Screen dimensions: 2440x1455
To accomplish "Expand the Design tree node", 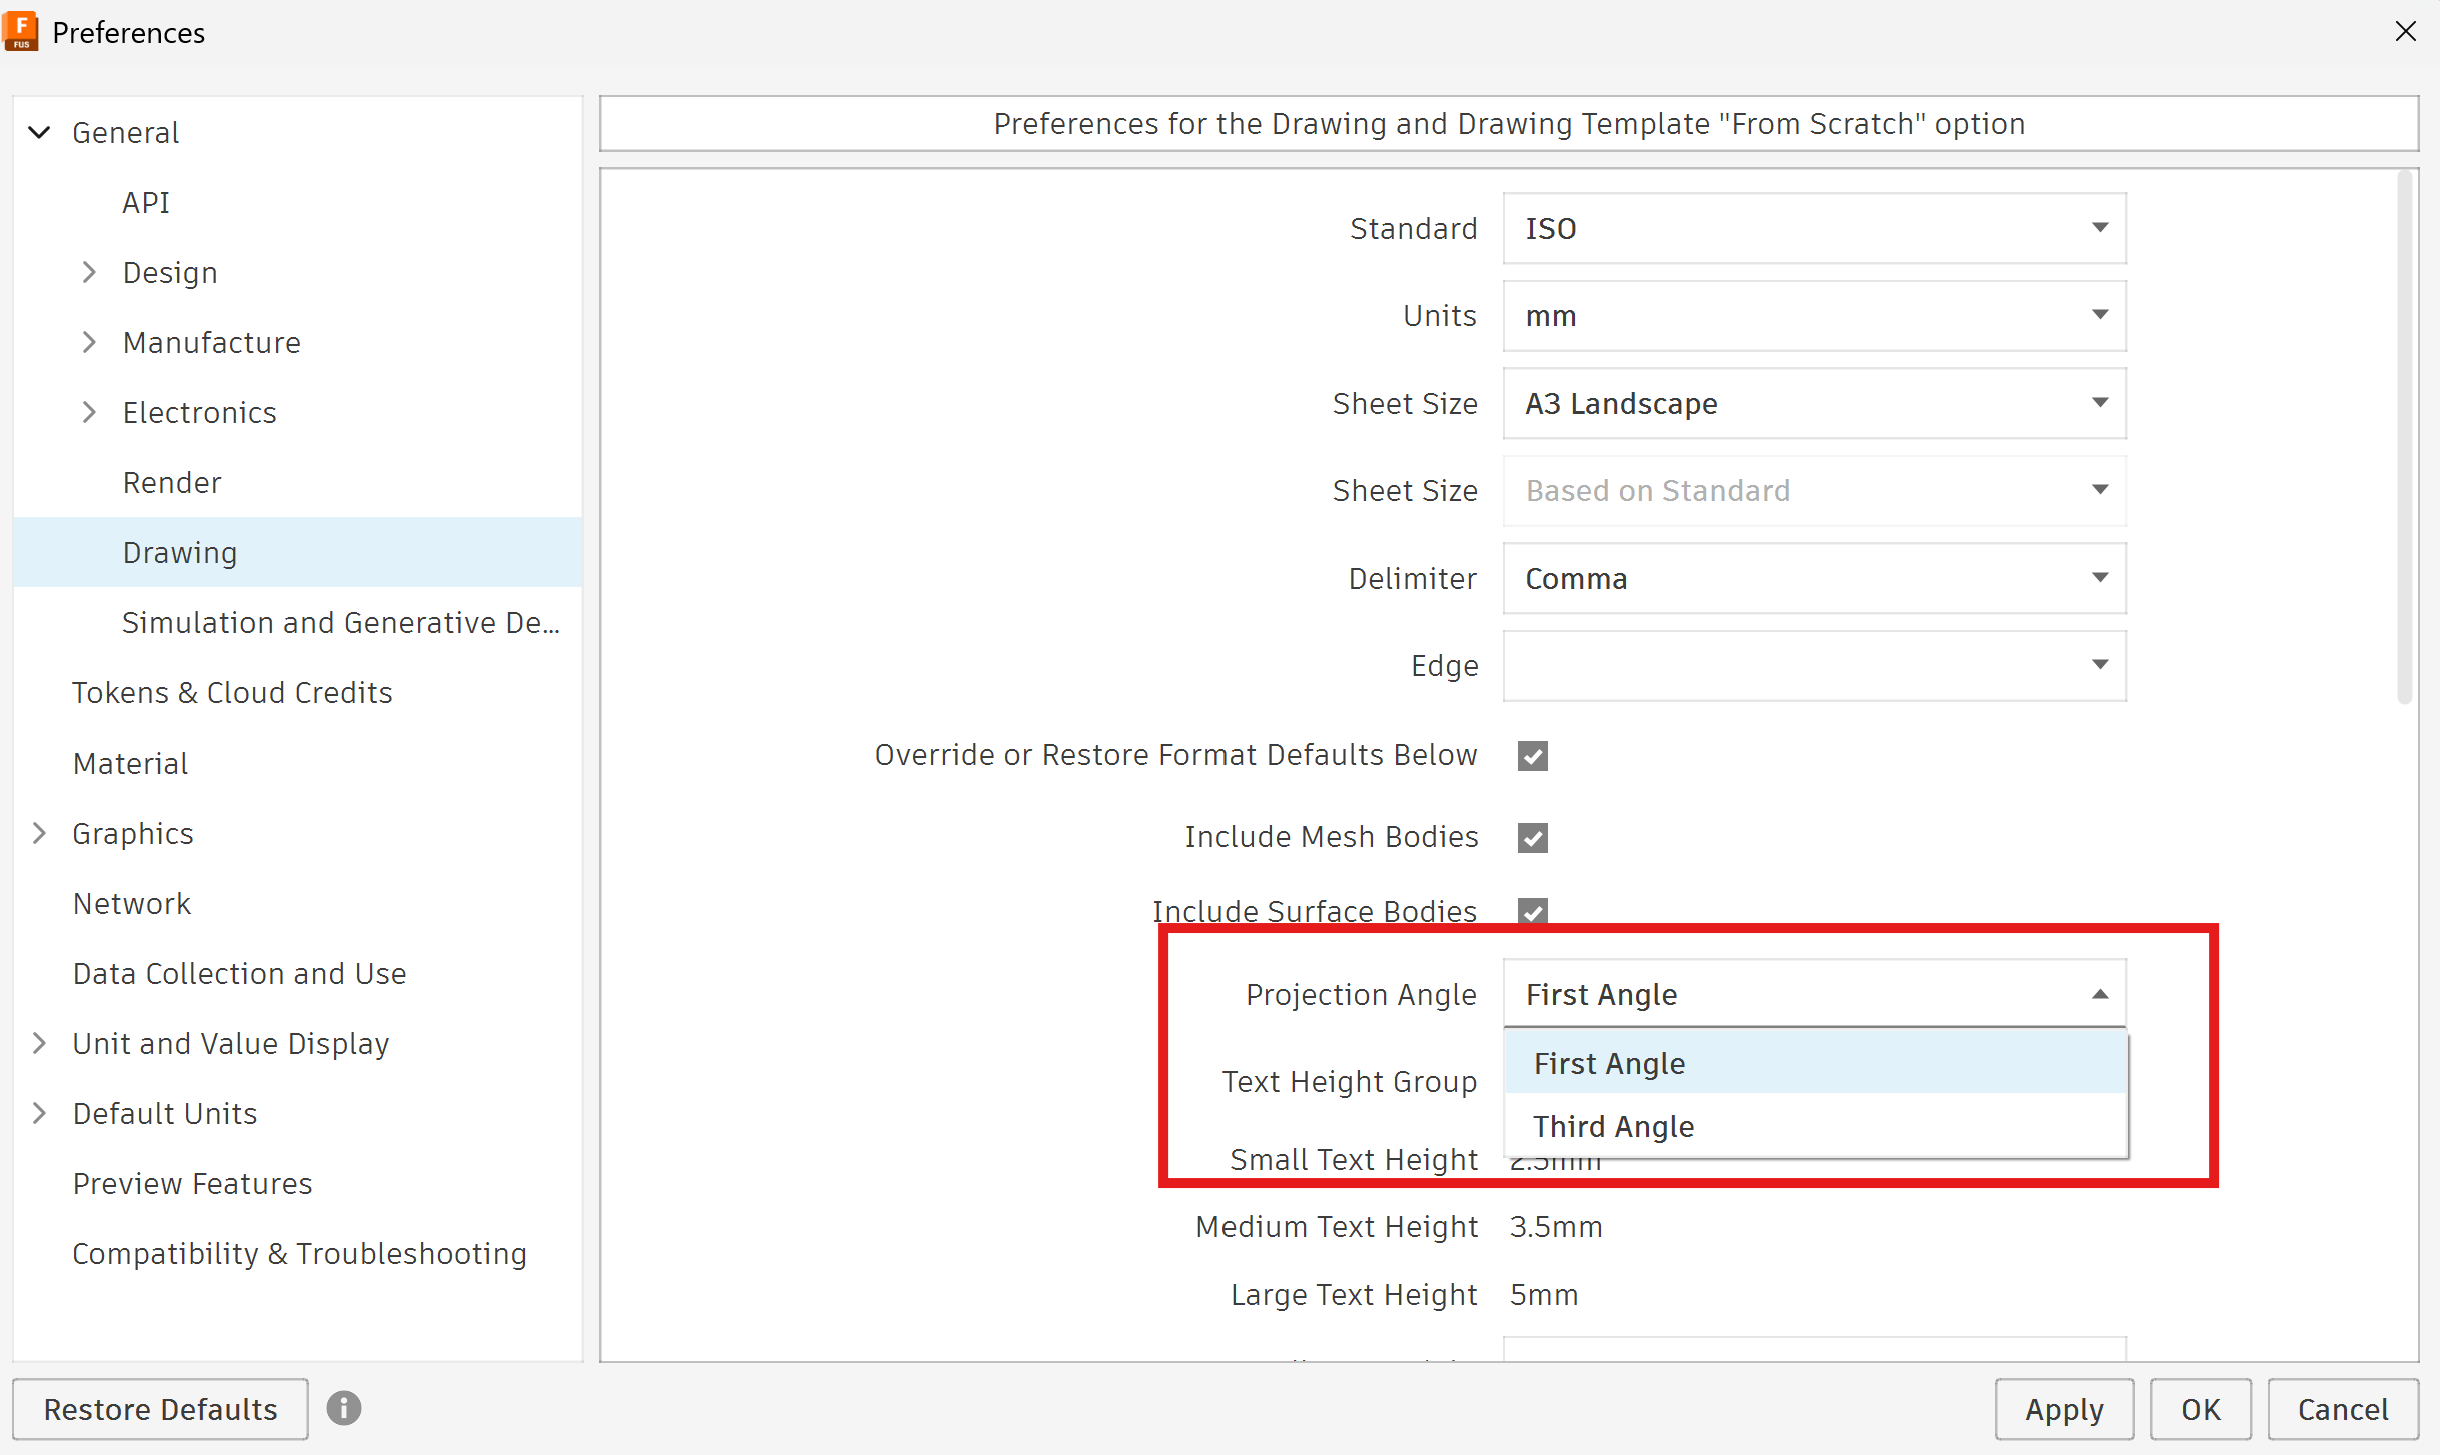I will (x=89, y=272).
